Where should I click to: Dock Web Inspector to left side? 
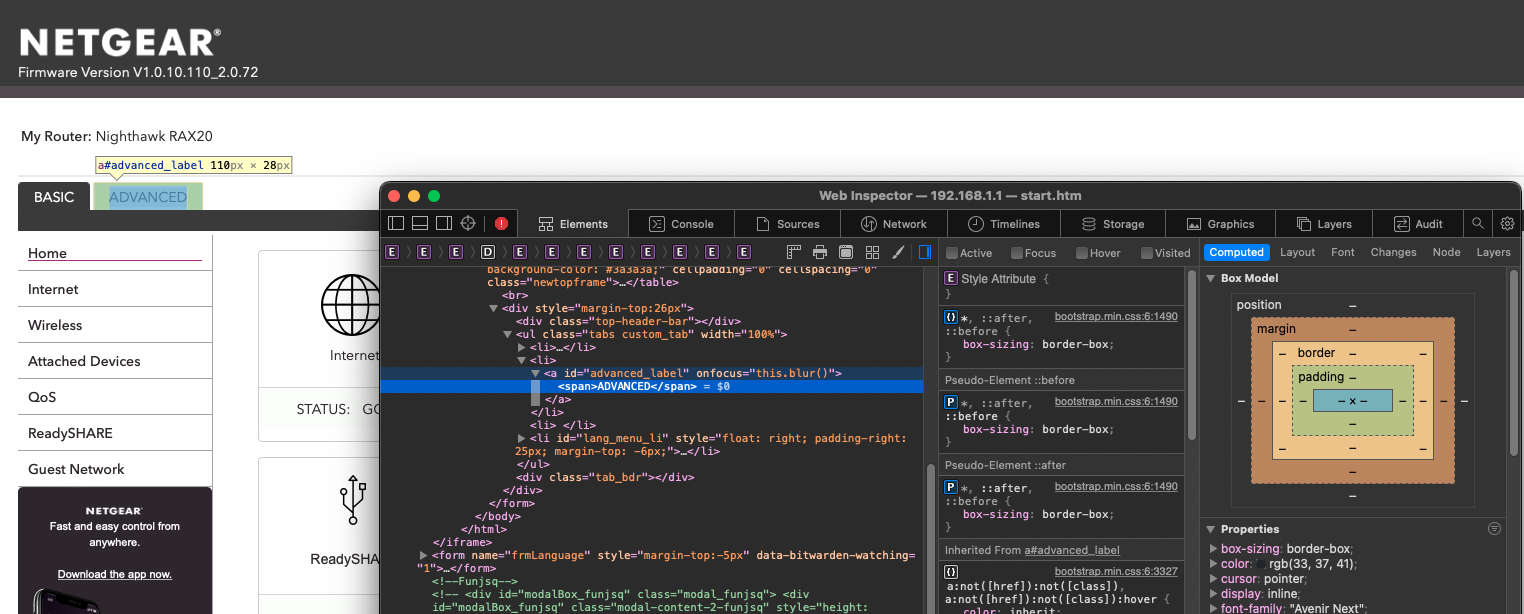[396, 224]
